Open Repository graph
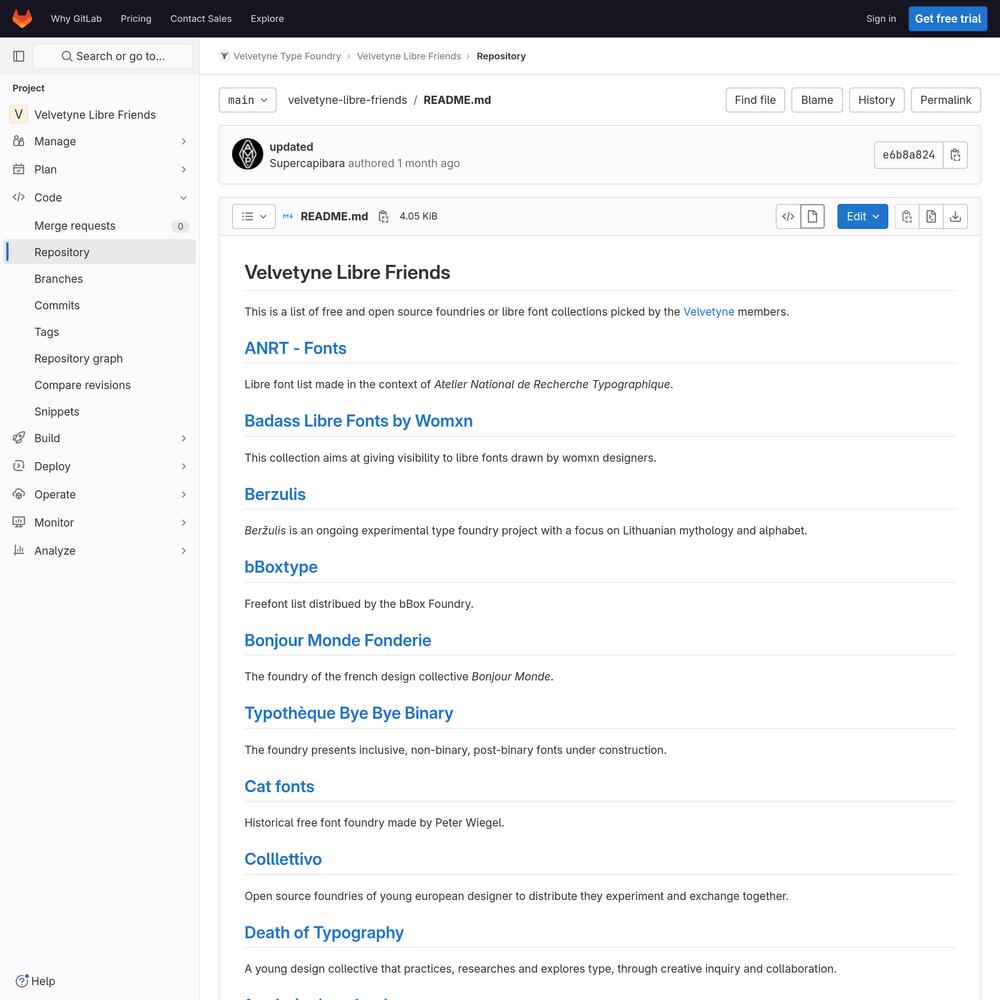Viewport: 1000px width, 1000px height. (x=100, y=358)
